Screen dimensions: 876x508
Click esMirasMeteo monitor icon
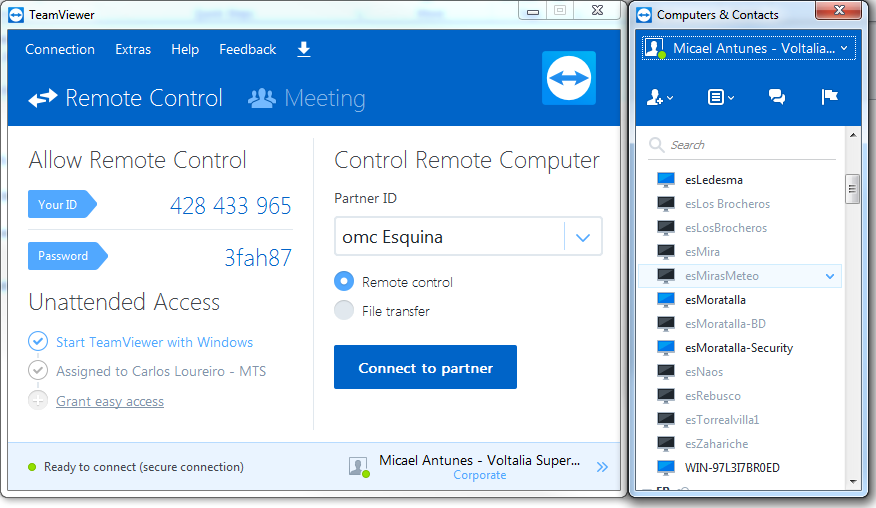(x=666, y=276)
